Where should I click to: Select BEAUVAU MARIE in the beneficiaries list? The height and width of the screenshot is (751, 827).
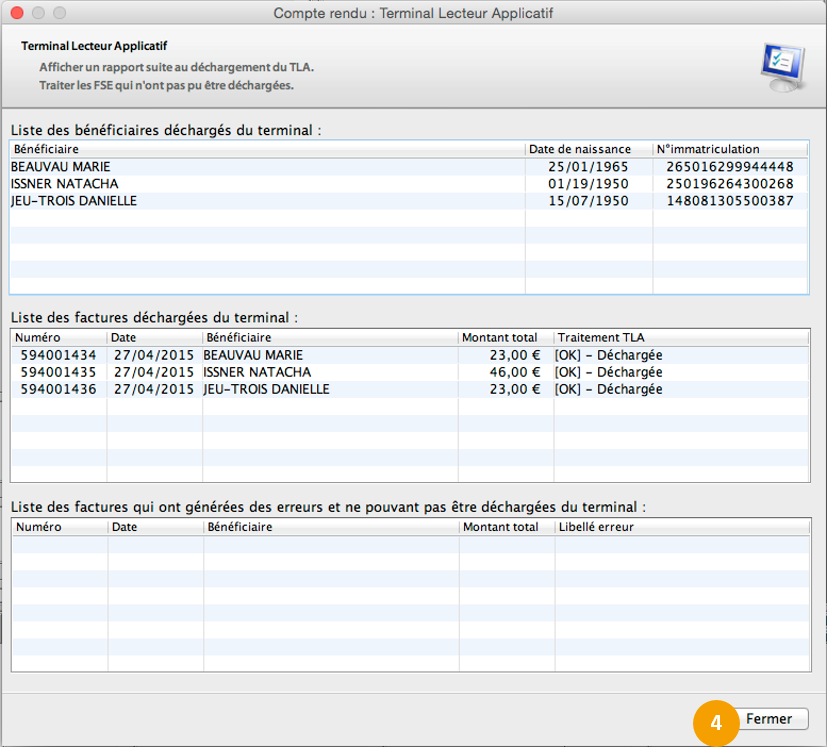click(61, 167)
